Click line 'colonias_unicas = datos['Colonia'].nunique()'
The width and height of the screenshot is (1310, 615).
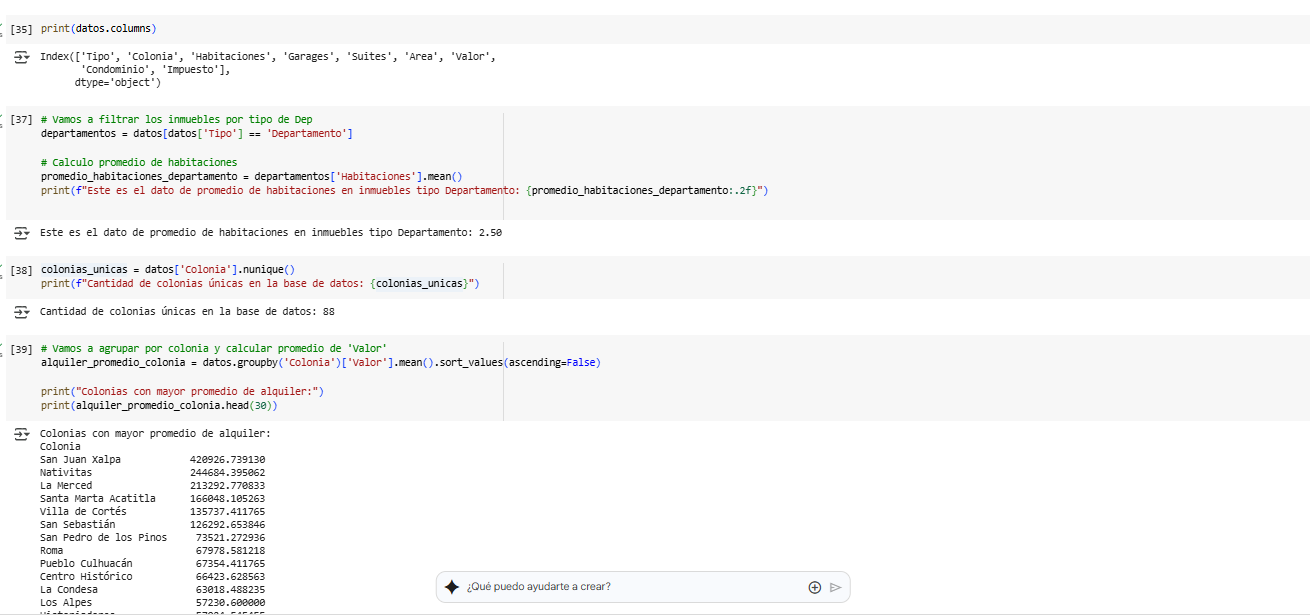click(167, 269)
